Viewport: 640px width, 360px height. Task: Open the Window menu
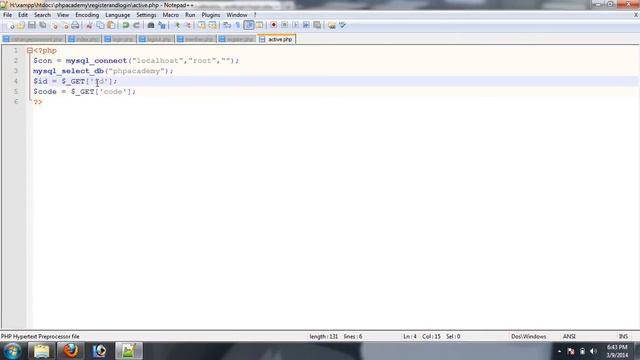[237, 15]
